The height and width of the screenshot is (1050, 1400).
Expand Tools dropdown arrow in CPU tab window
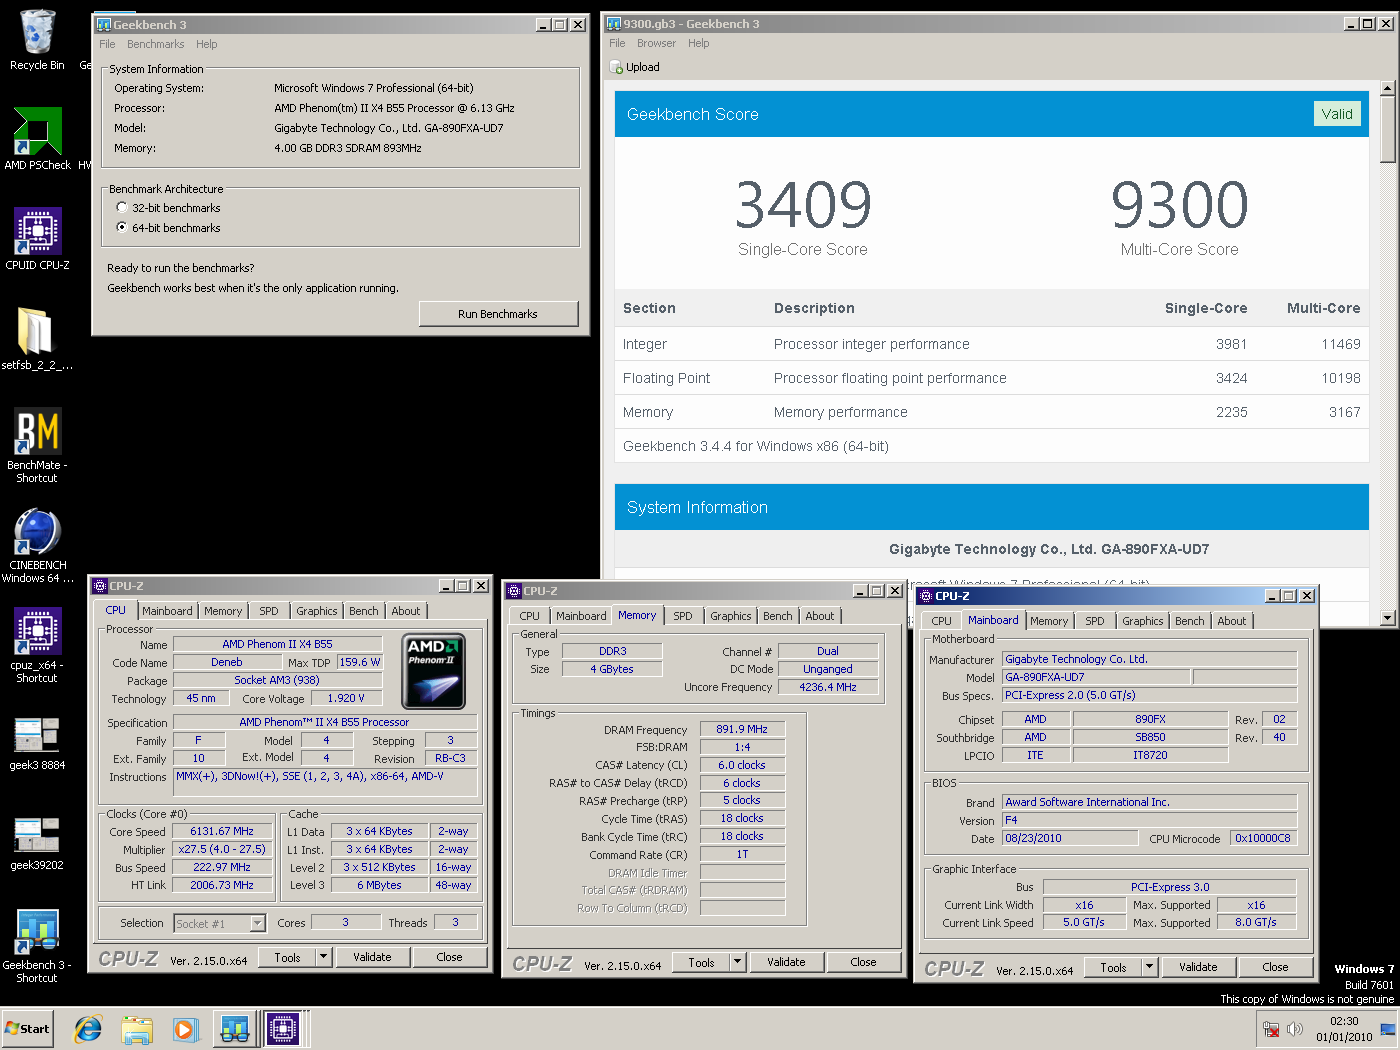[323, 958]
